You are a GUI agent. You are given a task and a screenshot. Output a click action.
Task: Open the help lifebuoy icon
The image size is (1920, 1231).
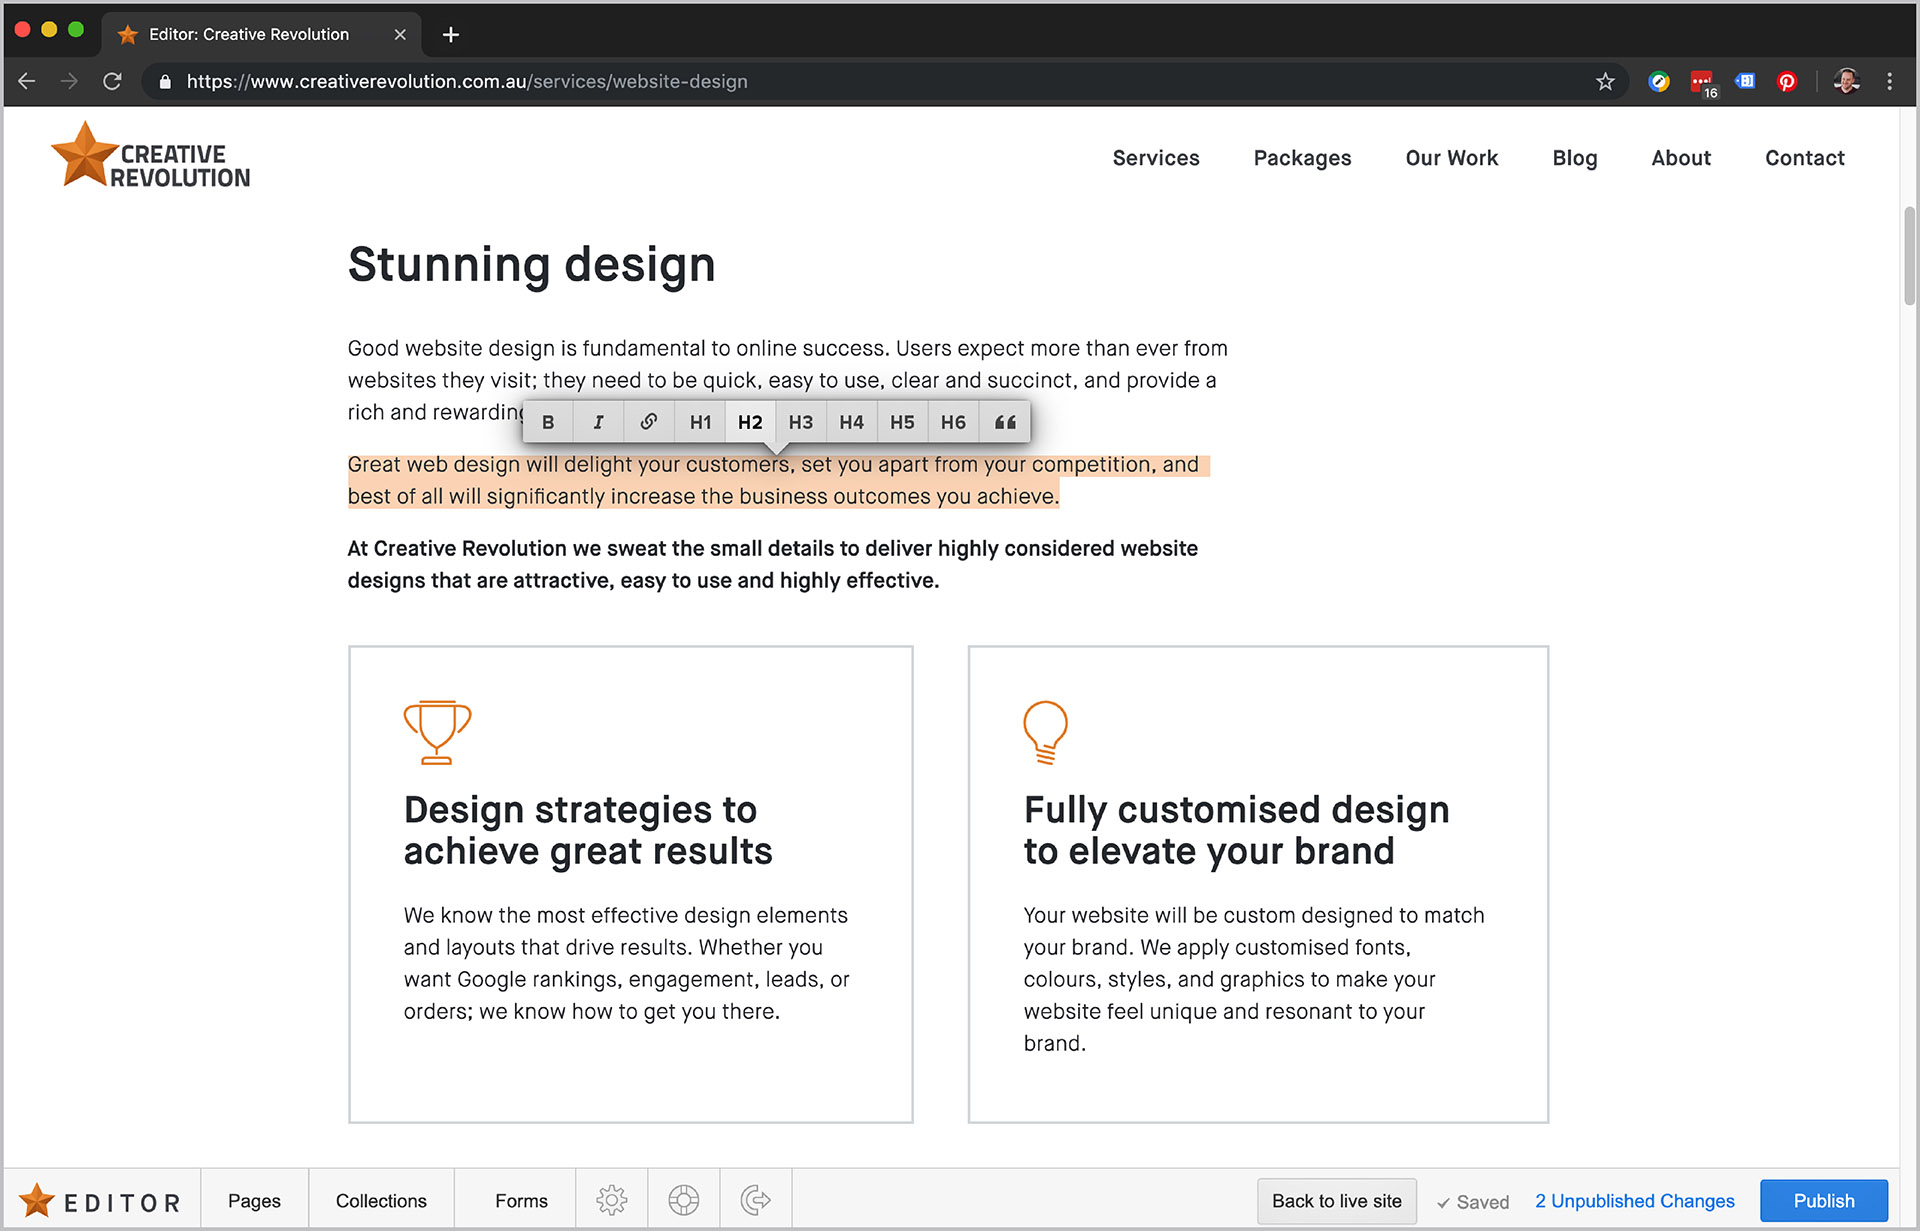tap(683, 1199)
